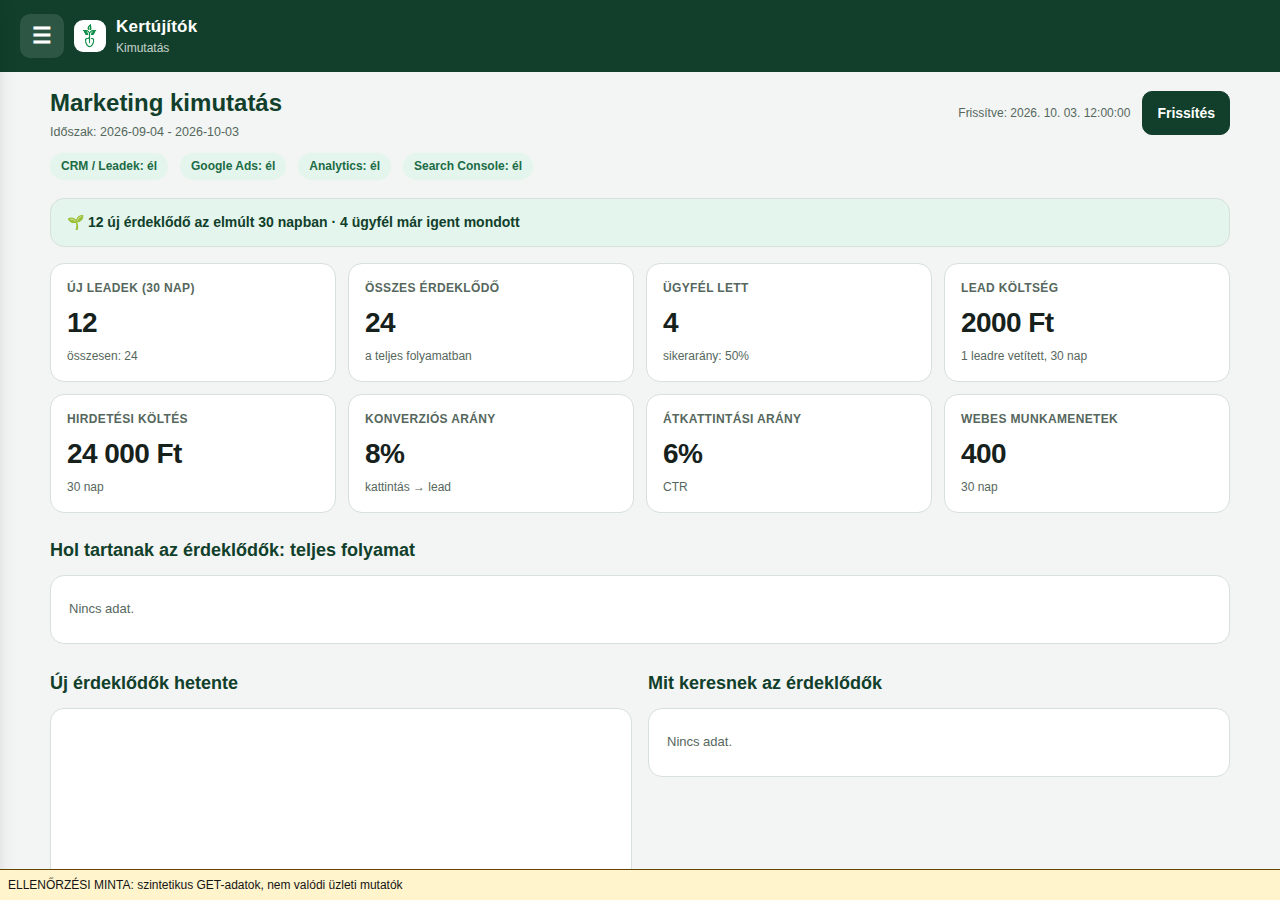Click the Hol tartanak az érdeklődők heading
The height and width of the screenshot is (900, 1280).
click(232, 550)
